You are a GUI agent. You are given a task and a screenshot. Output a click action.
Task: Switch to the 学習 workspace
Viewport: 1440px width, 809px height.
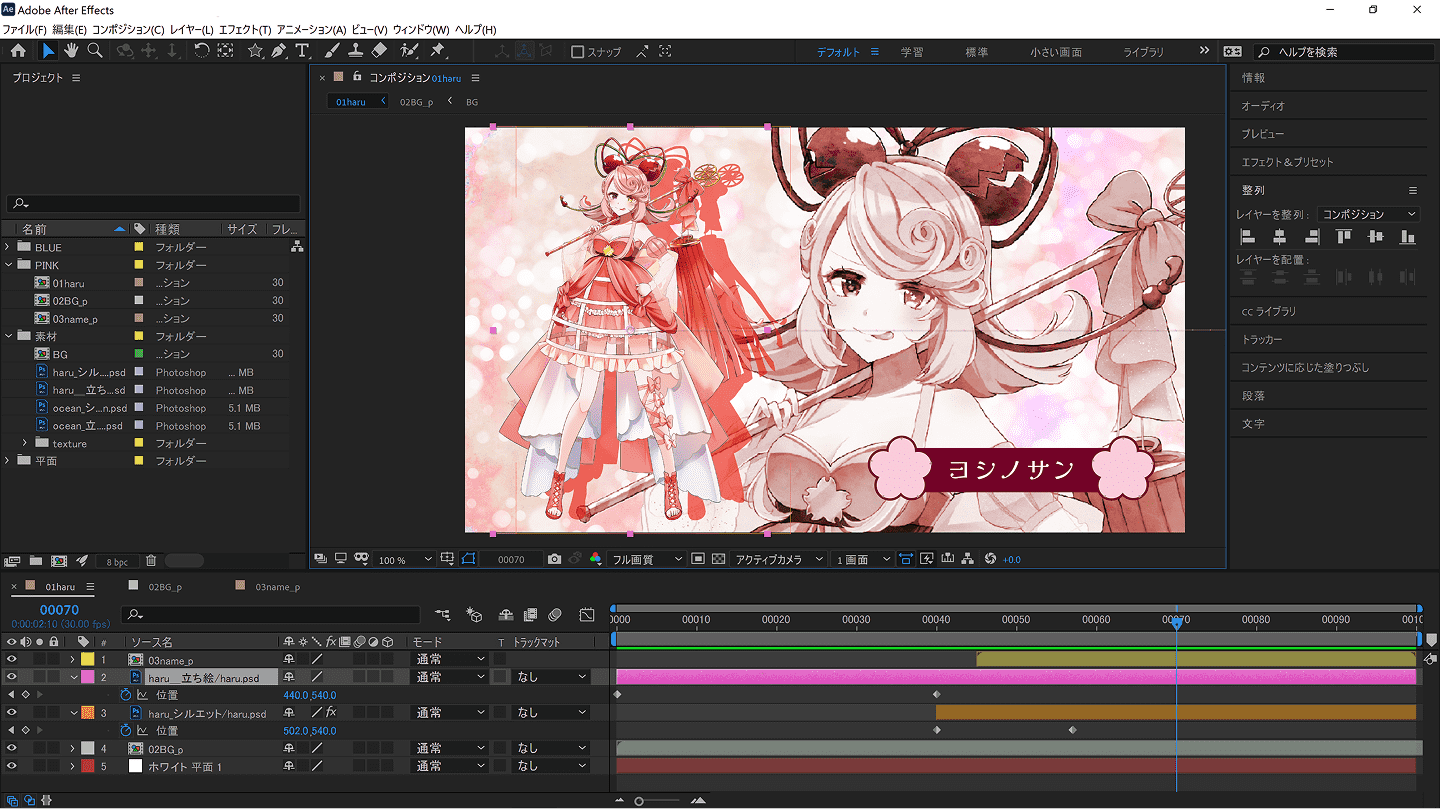click(x=912, y=52)
